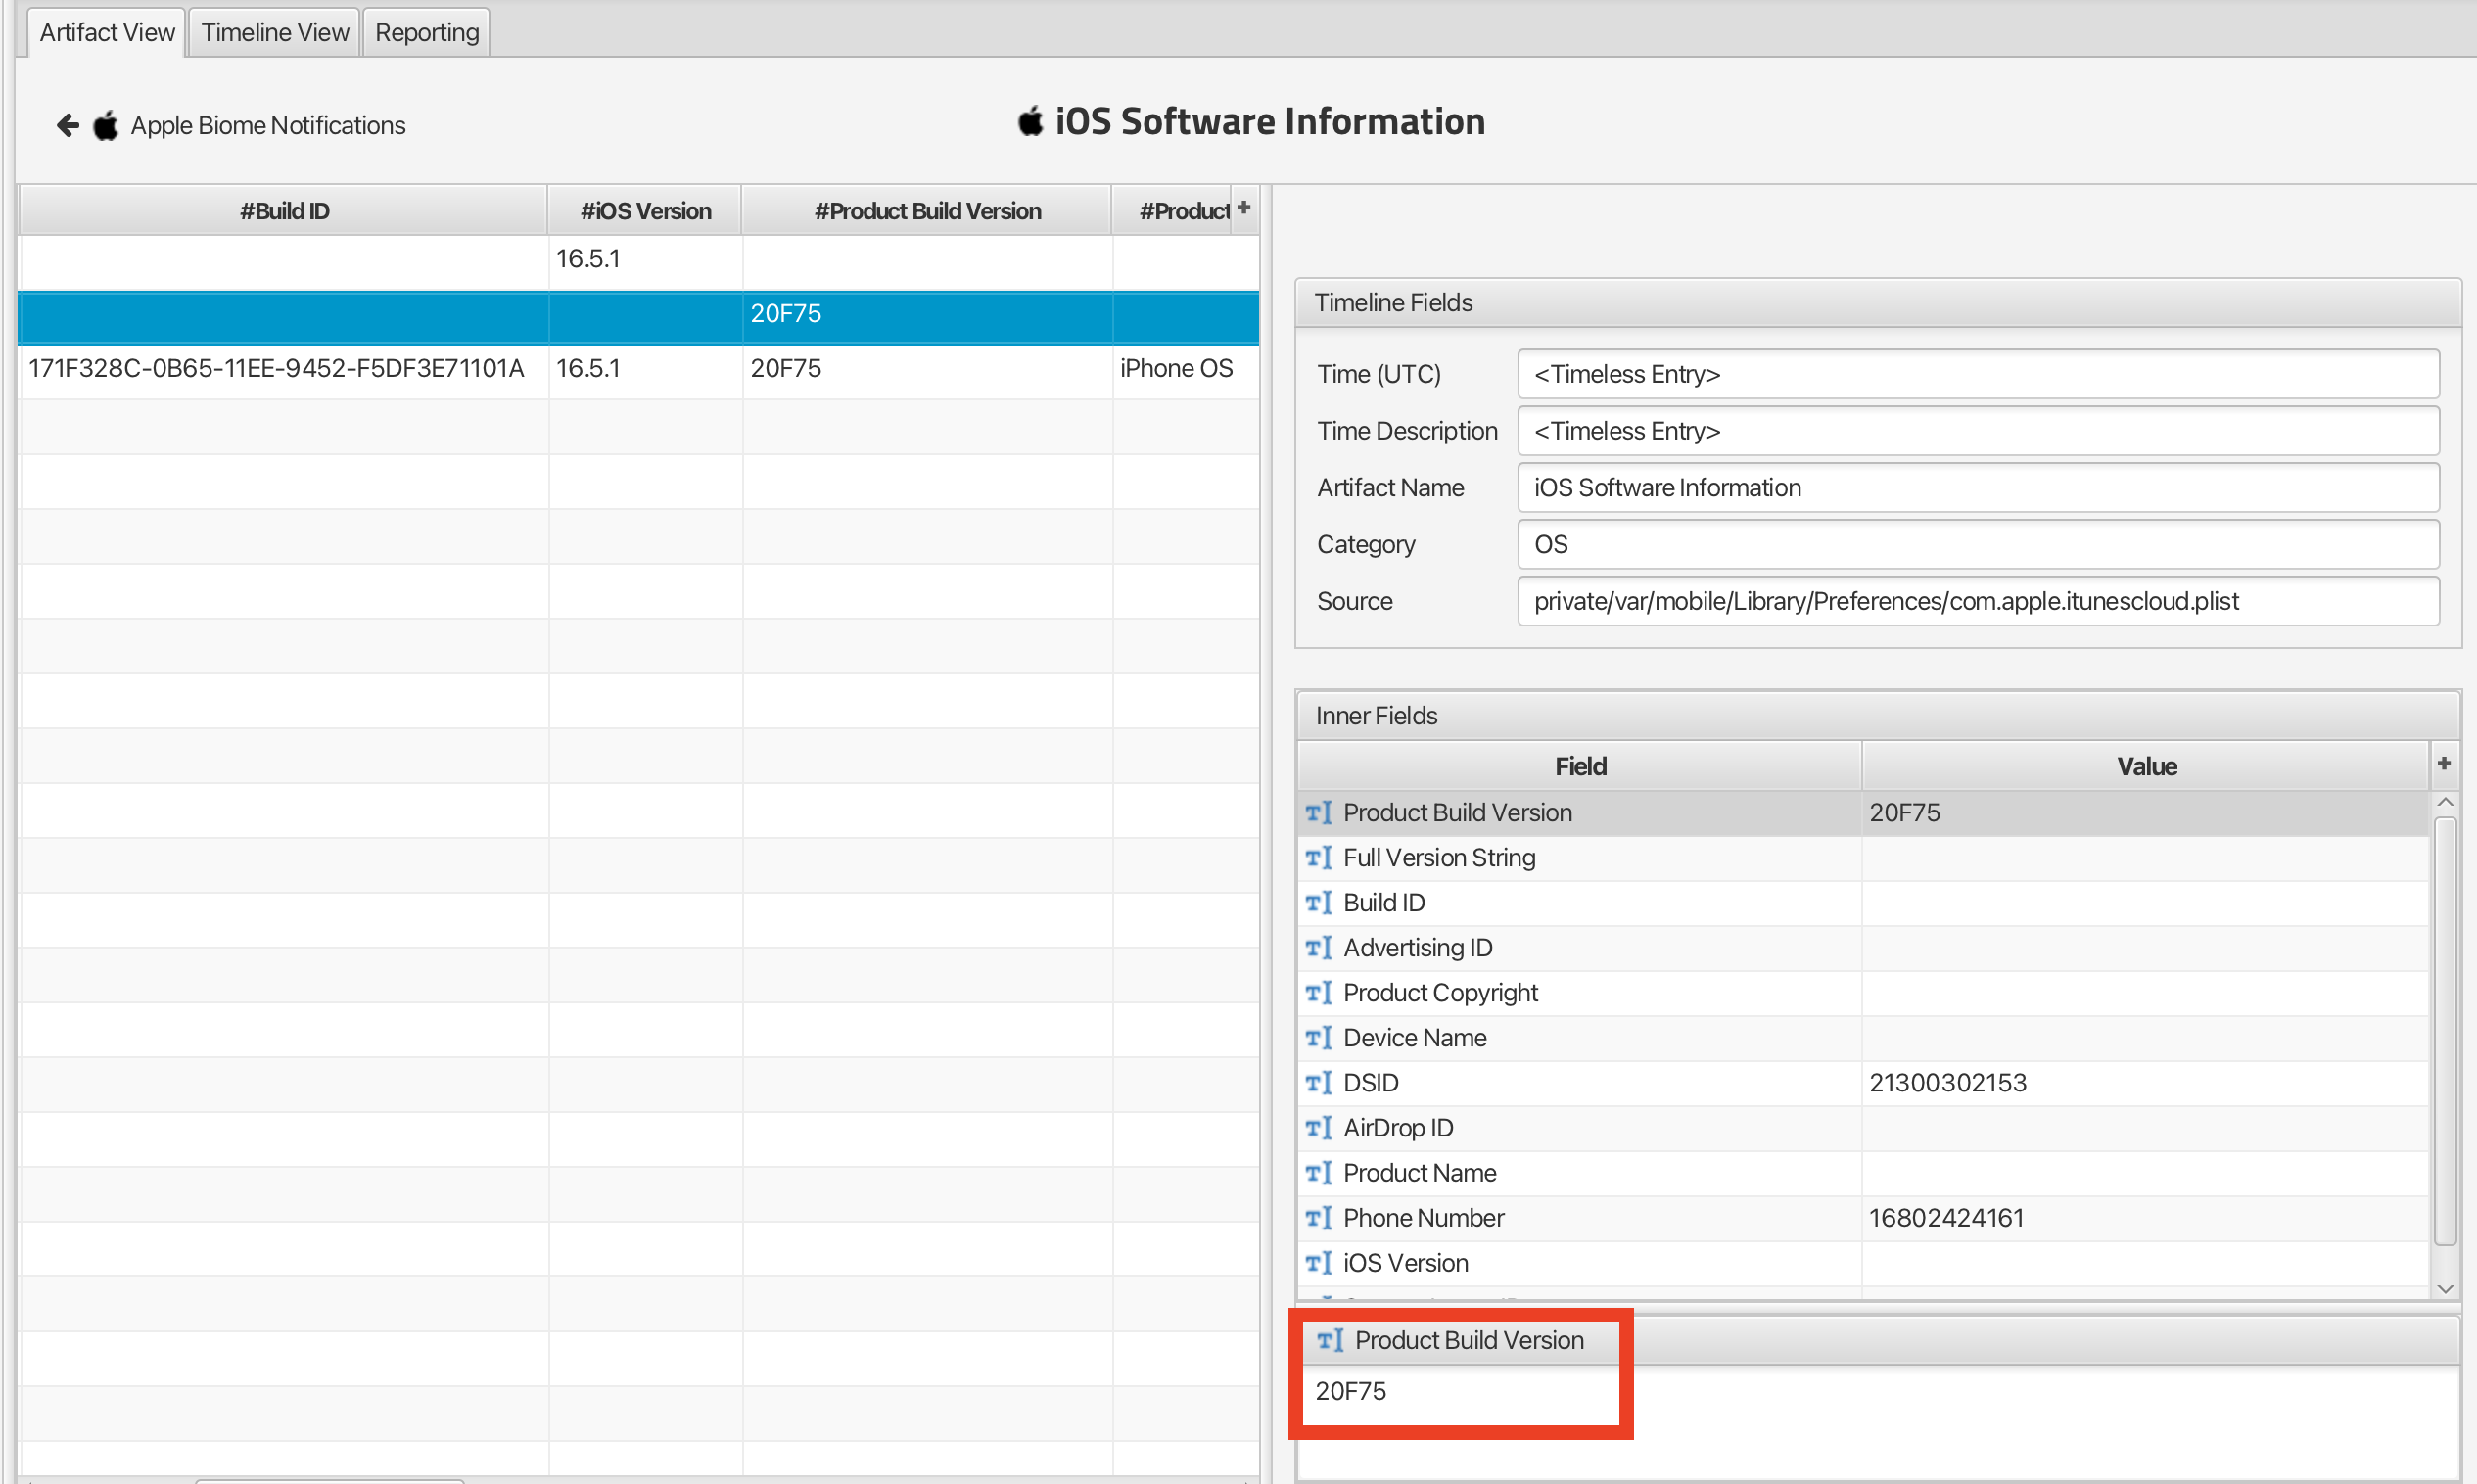Click text icon beside Device Name
Image resolution: width=2477 pixels, height=1484 pixels.
point(1318,1038)
